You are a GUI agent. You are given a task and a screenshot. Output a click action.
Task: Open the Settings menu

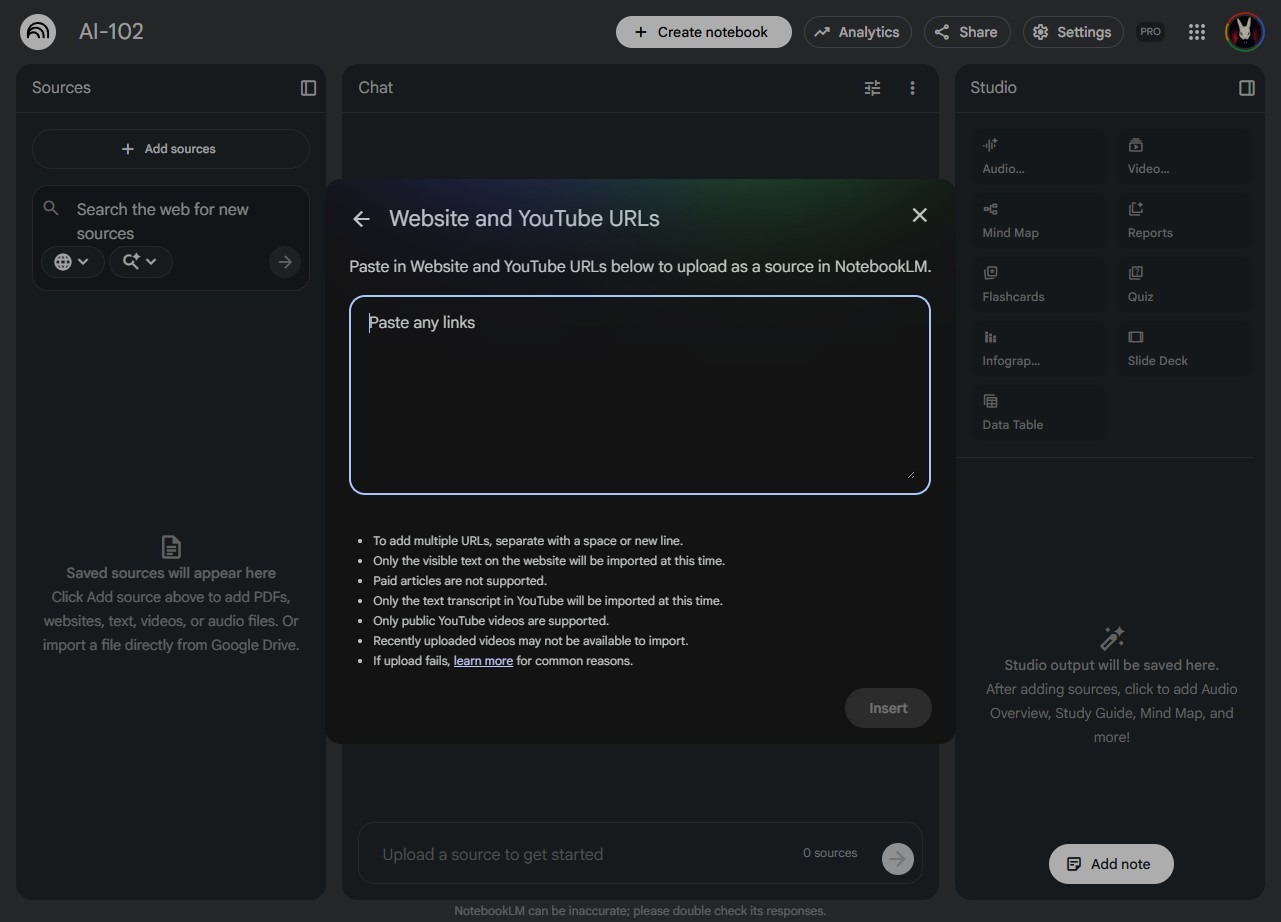point(1072,32)
